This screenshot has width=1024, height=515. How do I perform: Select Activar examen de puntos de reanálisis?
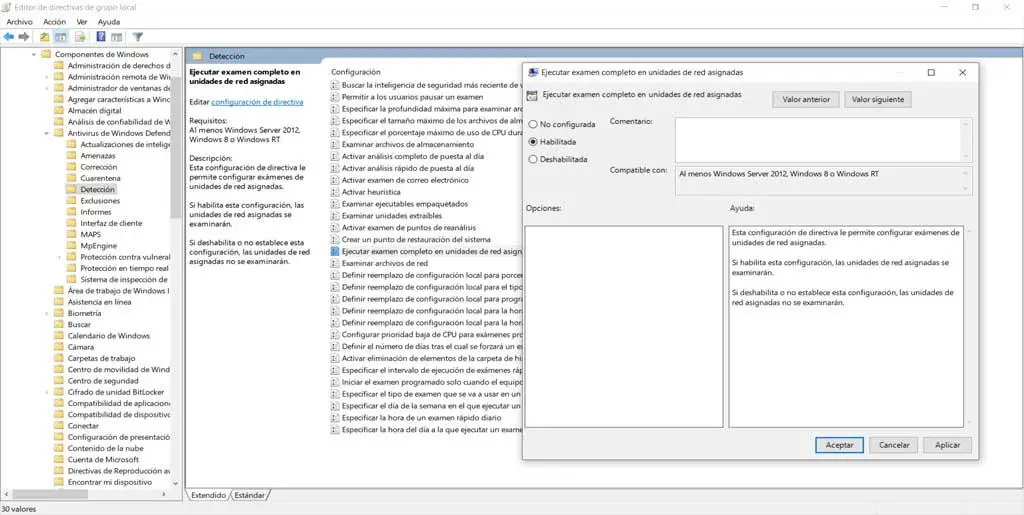pyautogui.click(x=409, y=228)
